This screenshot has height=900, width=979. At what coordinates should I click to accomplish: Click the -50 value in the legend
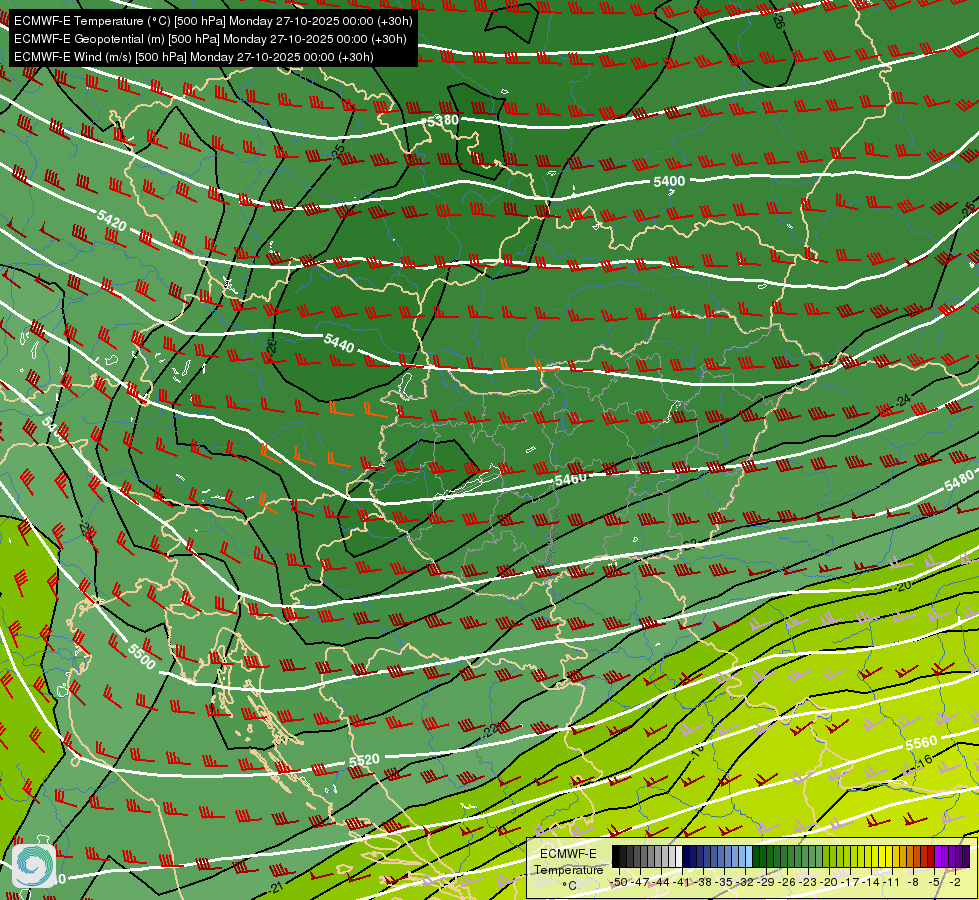click(618, 883)
